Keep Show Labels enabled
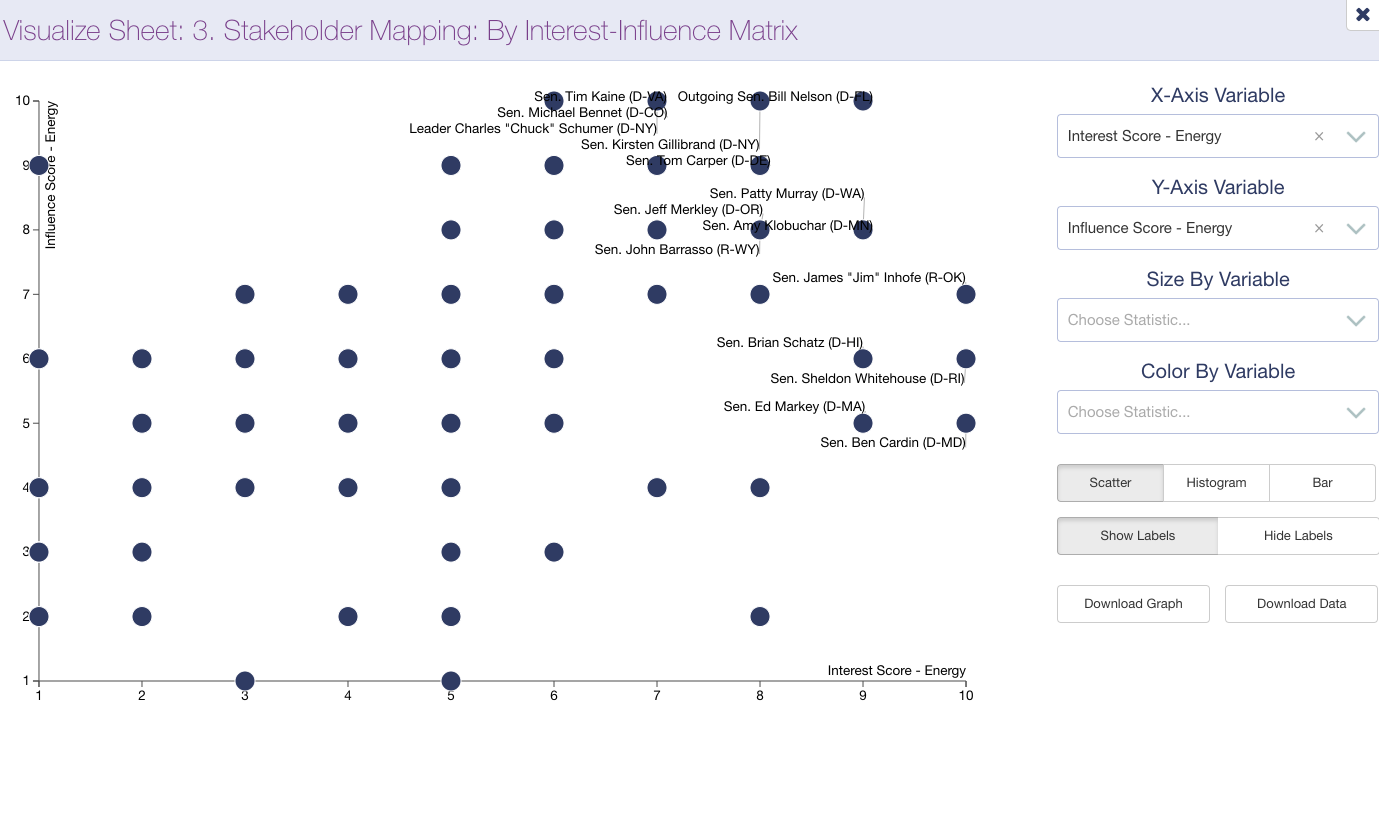1379x839 pixels. tap(1137, 535)
